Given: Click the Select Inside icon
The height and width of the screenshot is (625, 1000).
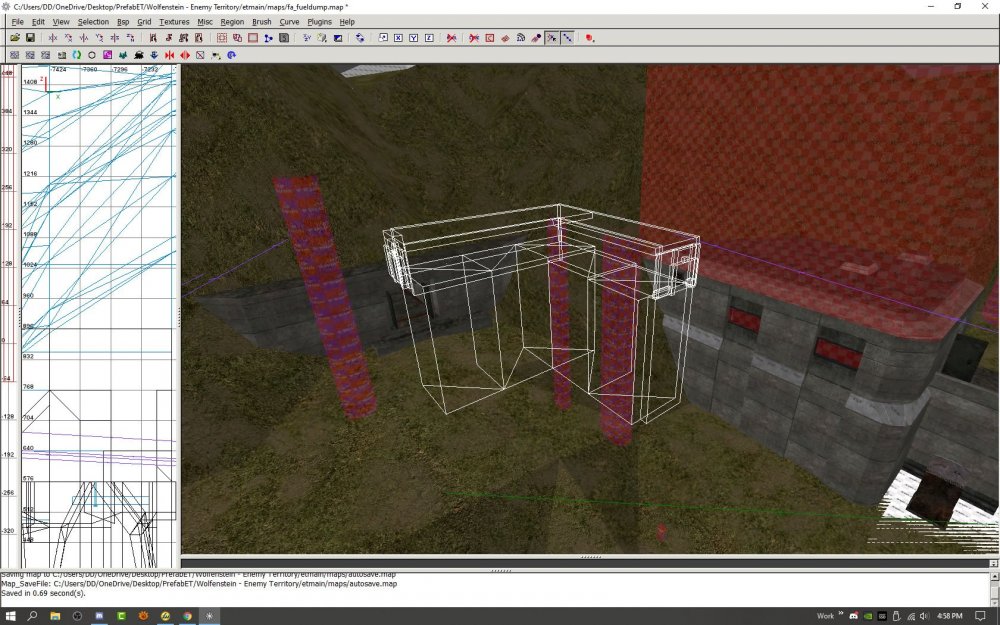Looking at the screenshot, I should (x=199, y=38).
